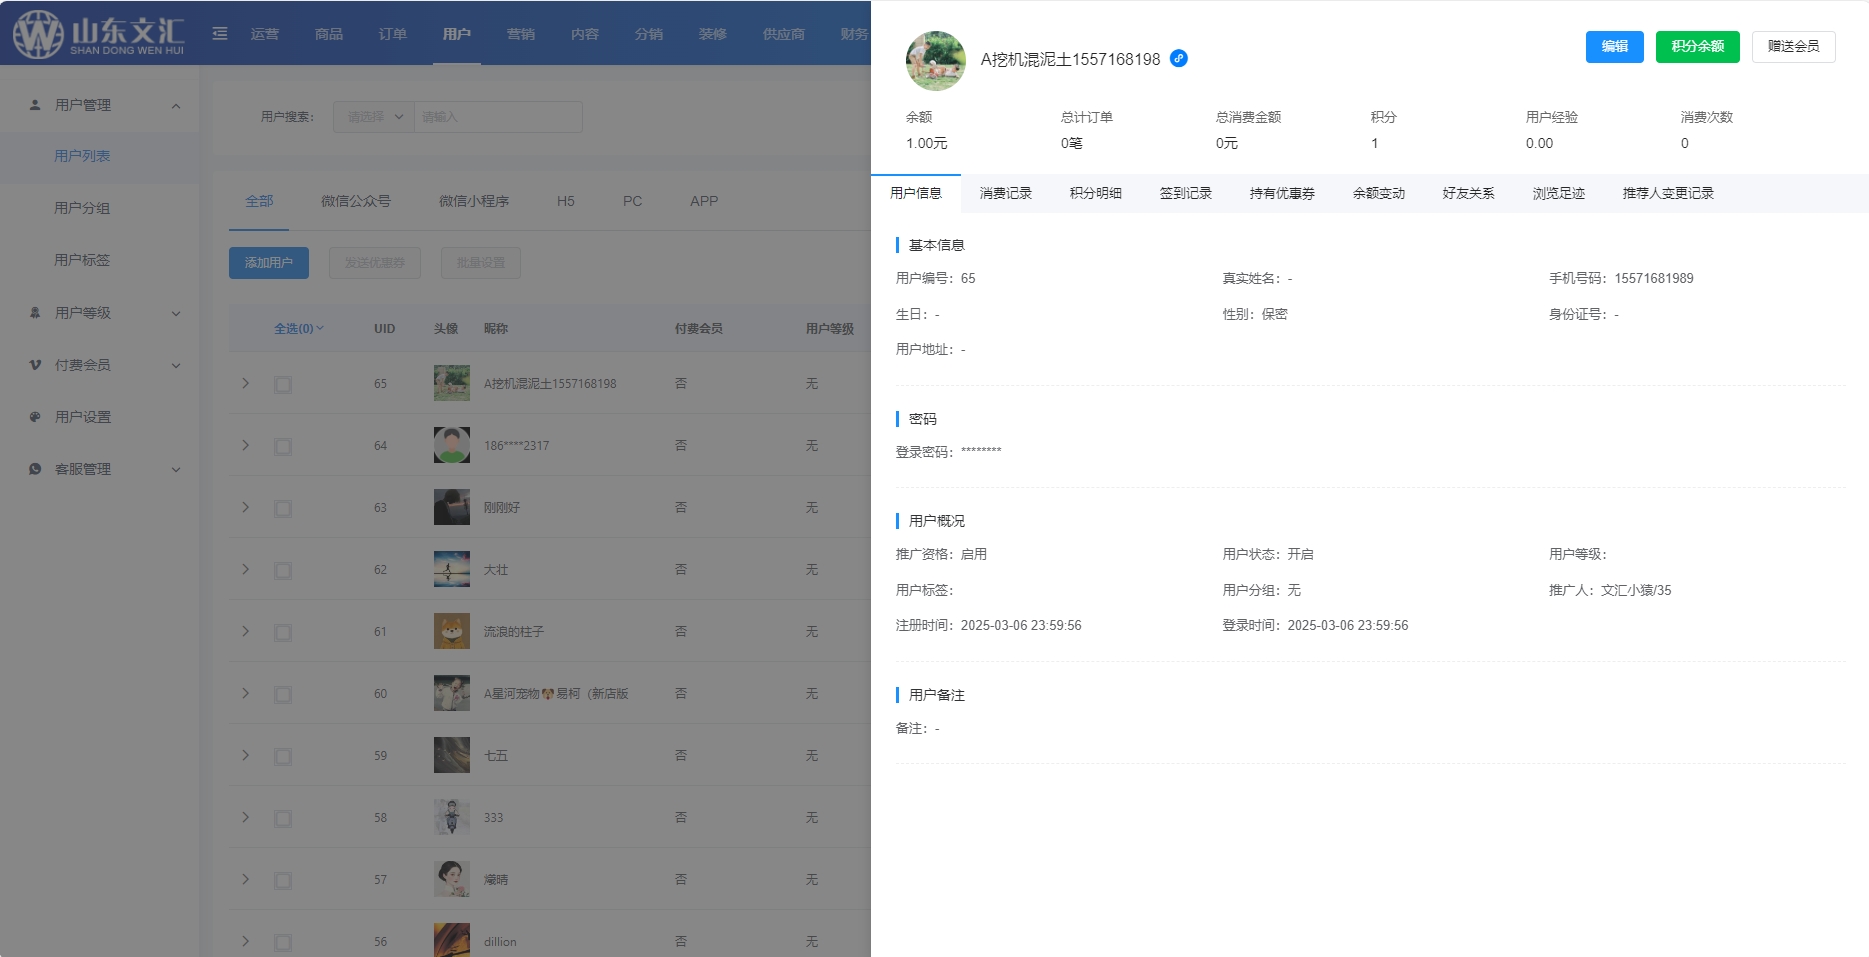Select 用户分组 in the sidebar
The width and height of the screenshot is (1869, 957).
pos(82,208)
